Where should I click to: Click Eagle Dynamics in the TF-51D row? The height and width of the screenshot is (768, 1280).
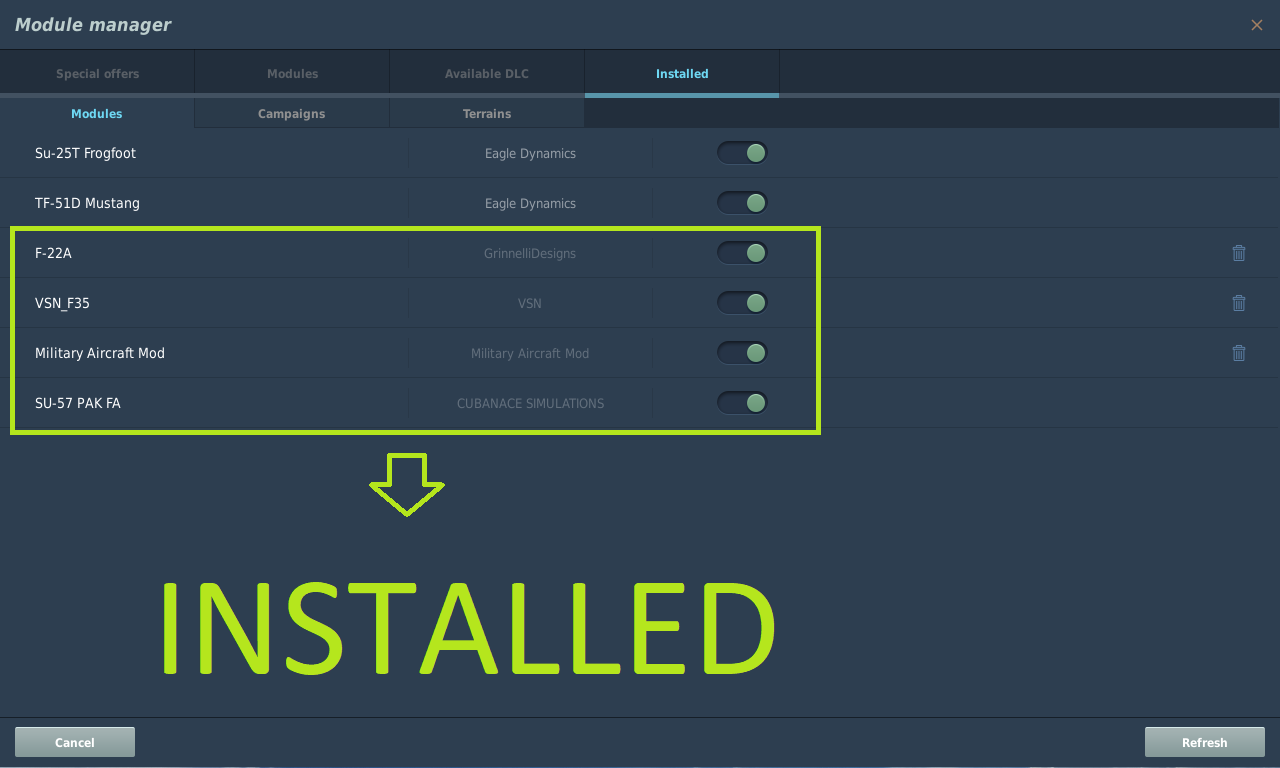[530, 203]
